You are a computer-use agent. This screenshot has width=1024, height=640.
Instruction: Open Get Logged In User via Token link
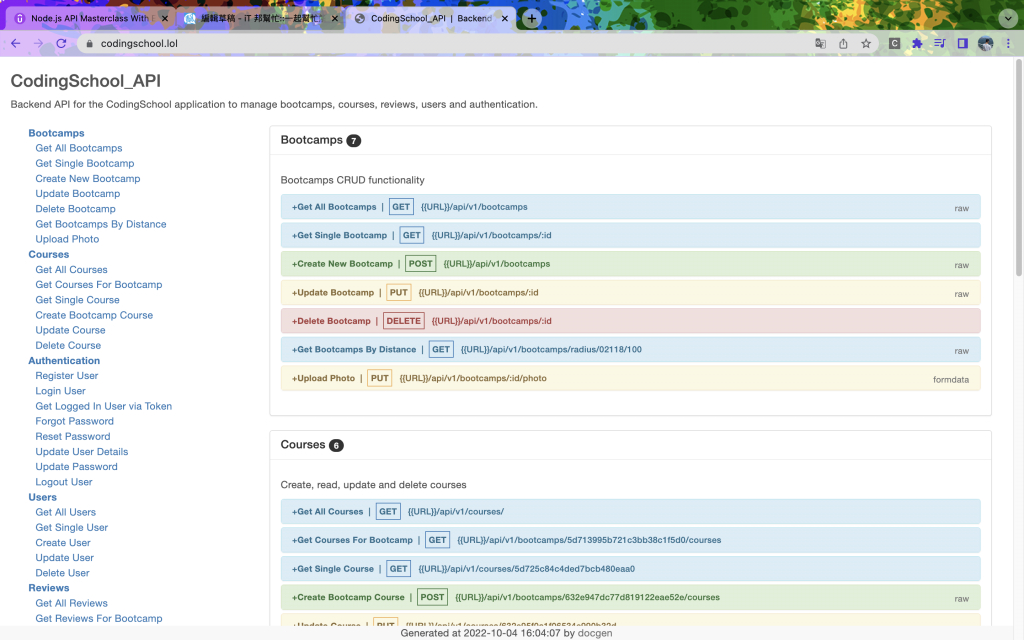click(x=103, y=406)
